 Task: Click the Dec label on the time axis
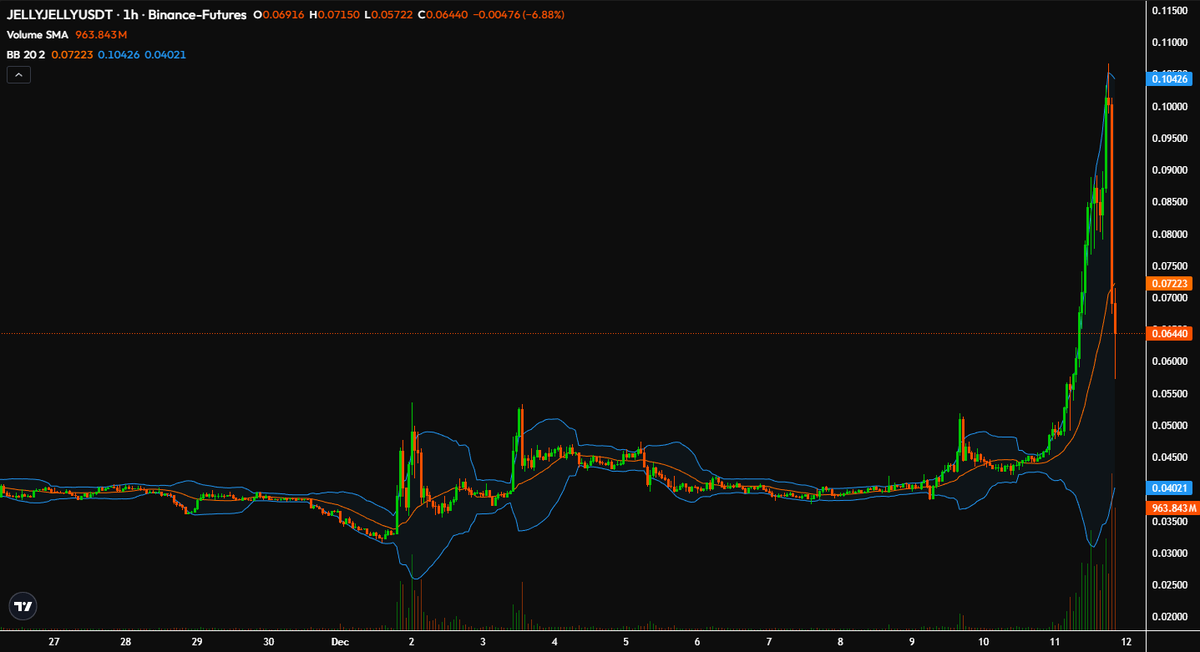coord(340,640)
